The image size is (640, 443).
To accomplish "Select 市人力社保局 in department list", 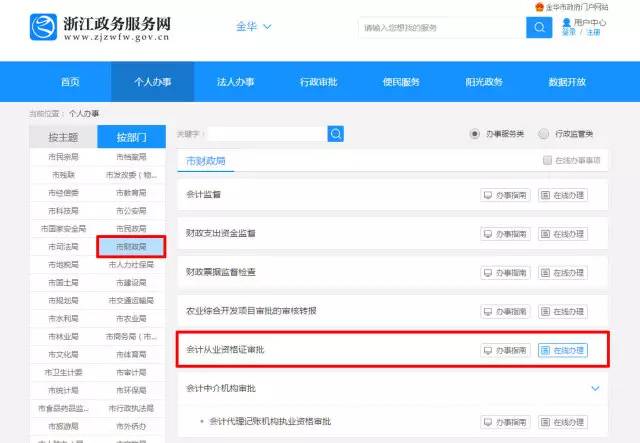I will 131,265.
